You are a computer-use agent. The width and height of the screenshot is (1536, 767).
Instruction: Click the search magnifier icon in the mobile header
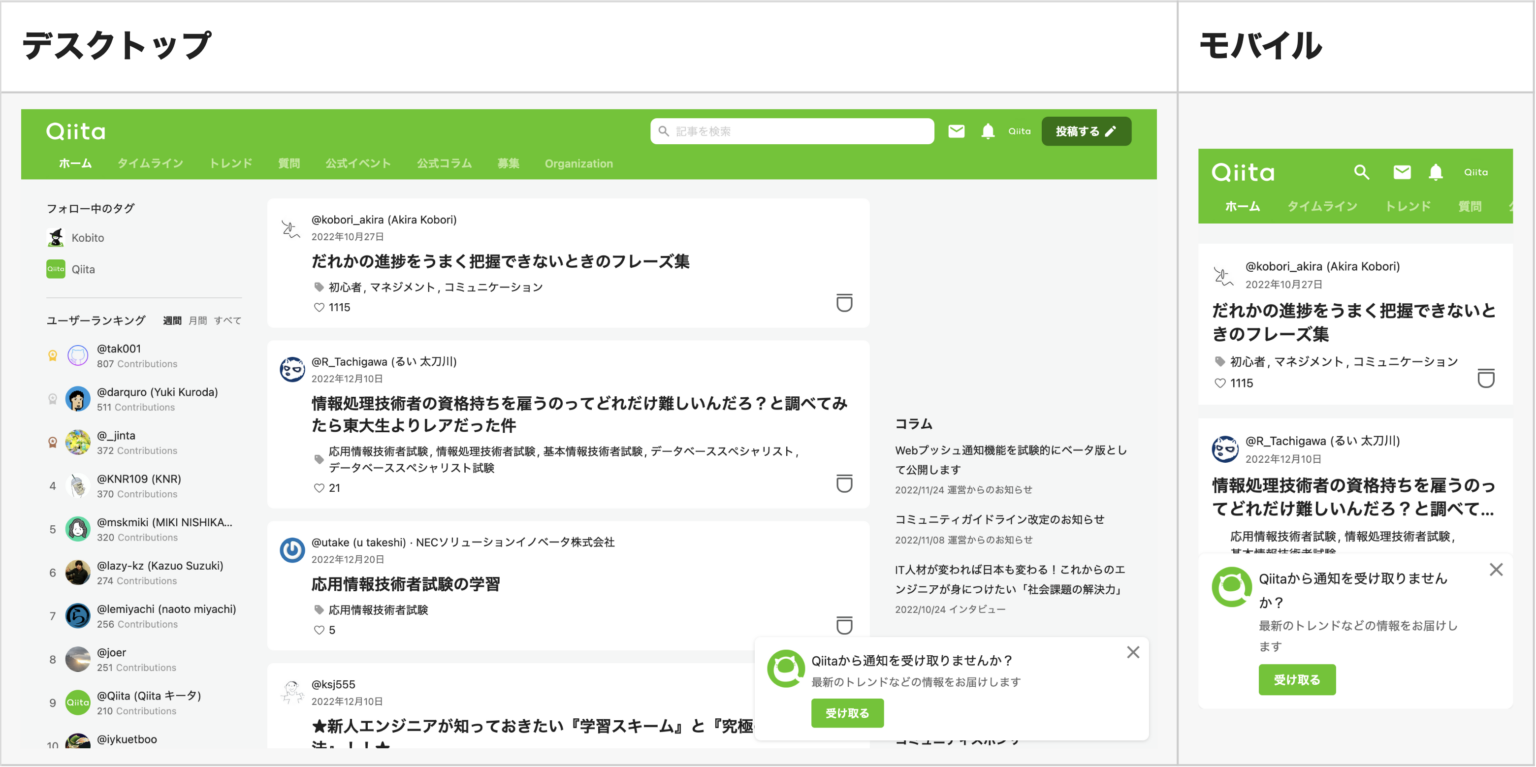coord(1362,172)
